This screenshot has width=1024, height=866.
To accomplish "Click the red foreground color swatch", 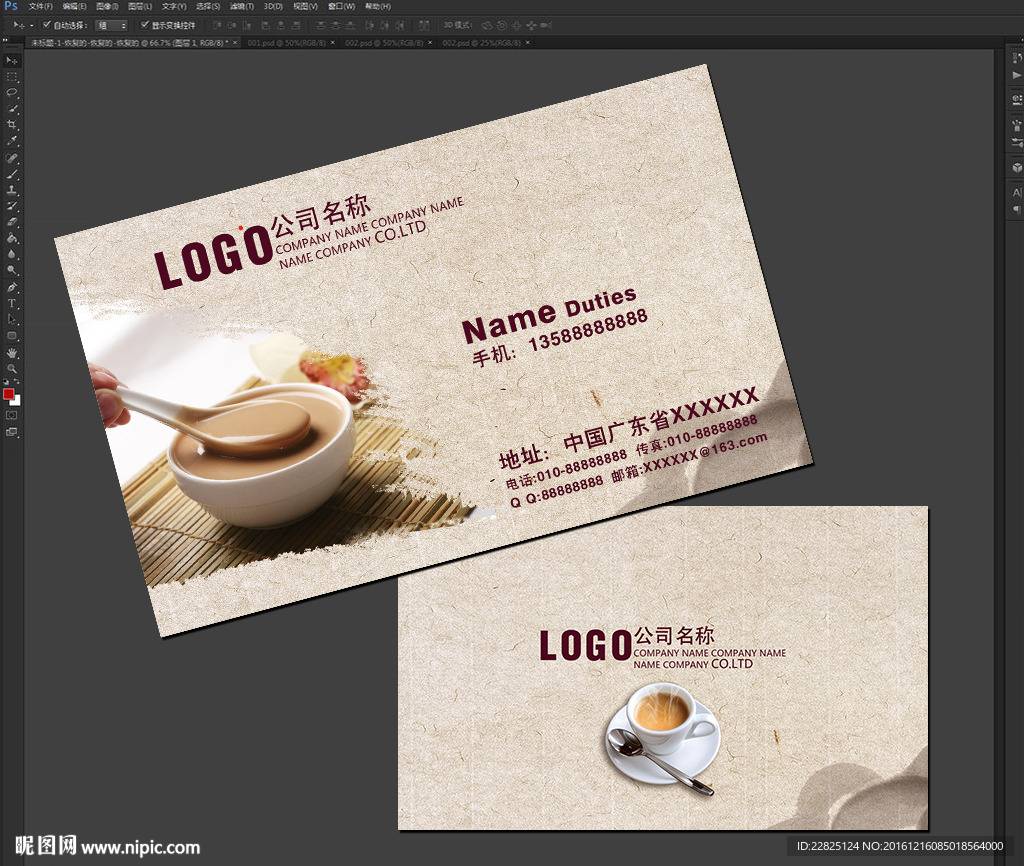I will tap(9, 394).
